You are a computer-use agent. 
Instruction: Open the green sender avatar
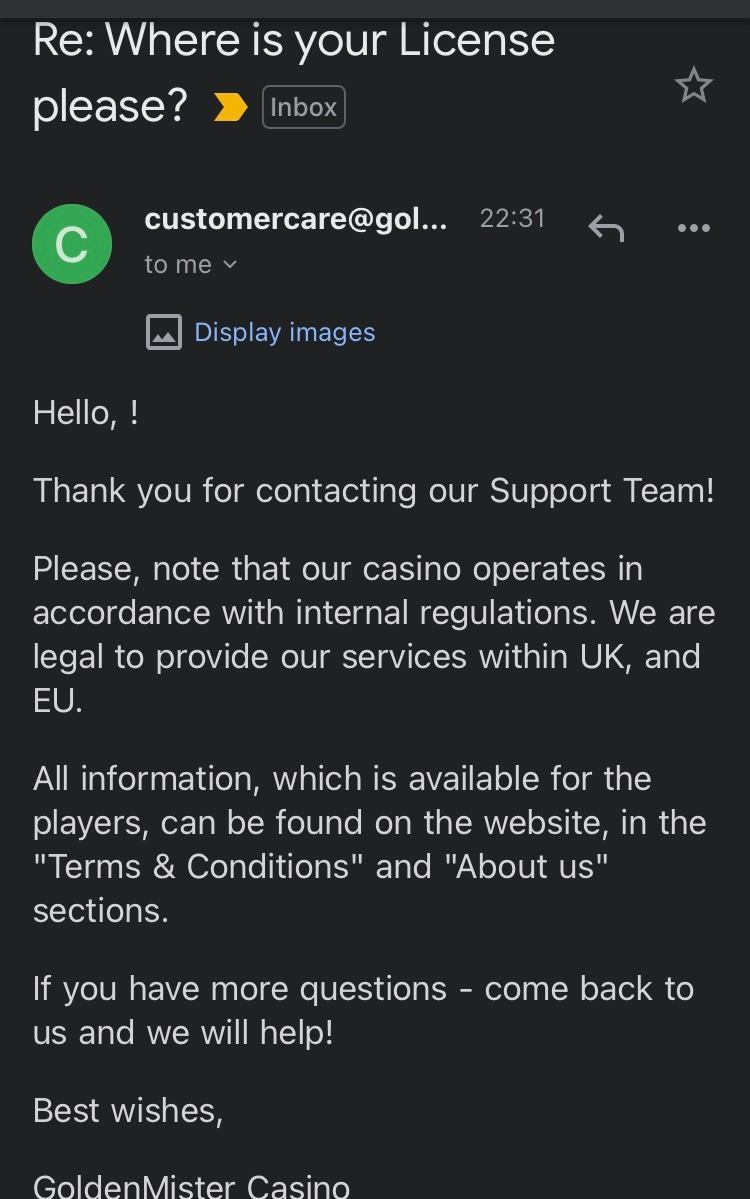72,244
